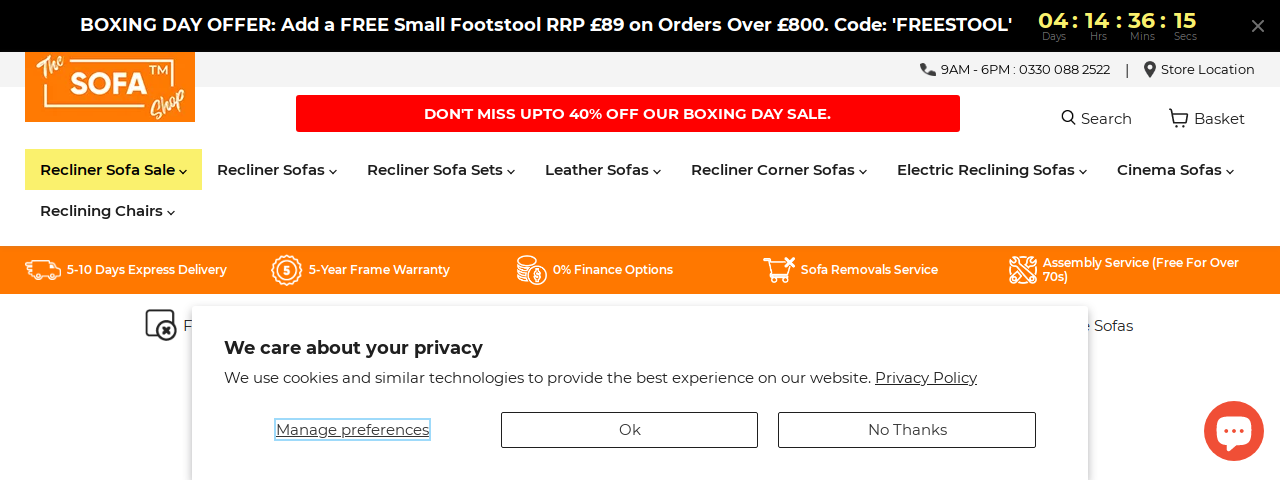Viewport: 1280px width, 480px height.
Task: Open the Cinema Sofas dropdown
Action: (x=1175, y=170)
